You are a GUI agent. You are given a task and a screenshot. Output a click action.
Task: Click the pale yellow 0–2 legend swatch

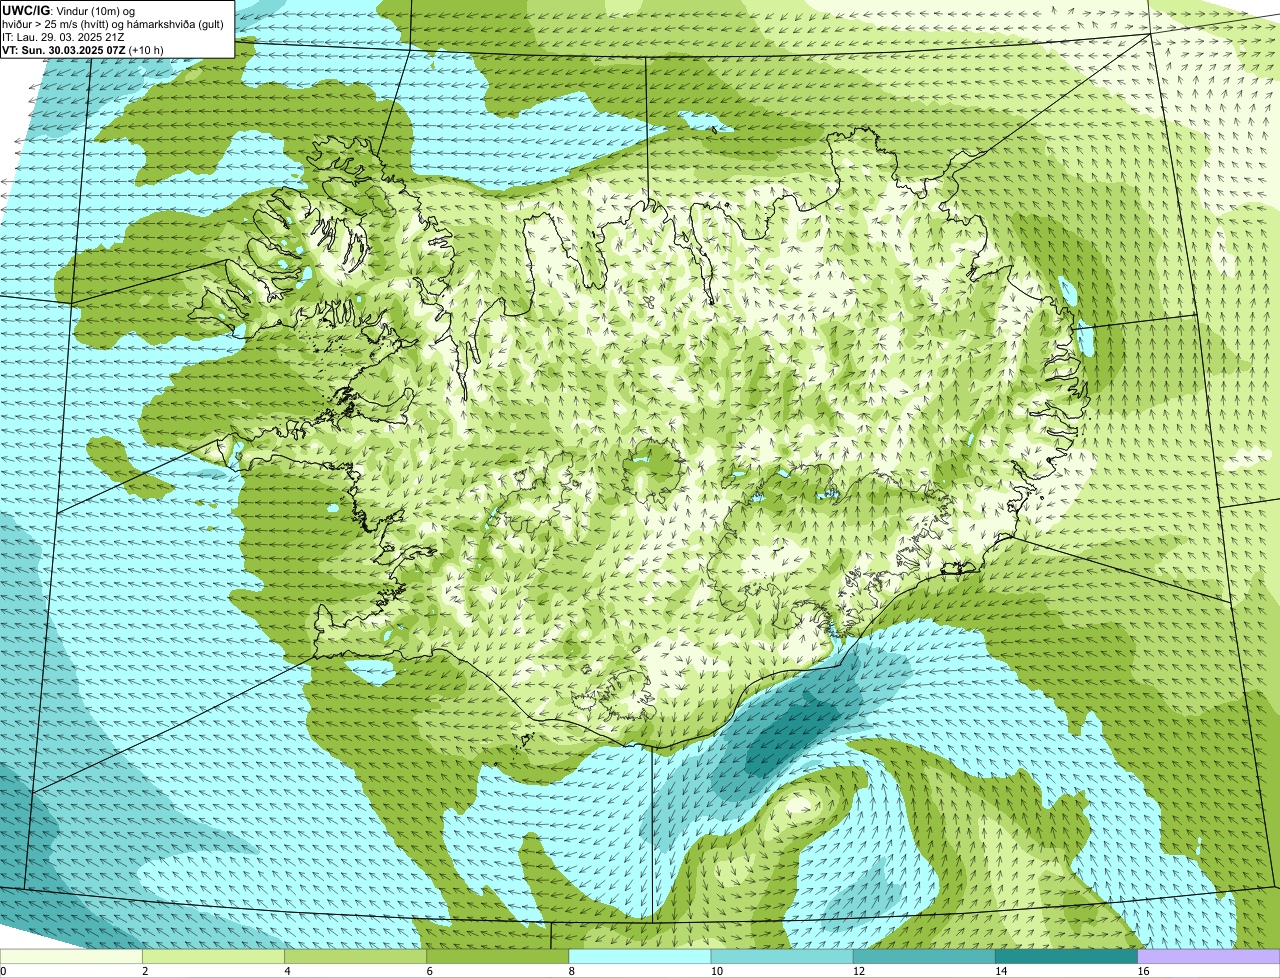point(71,956)
